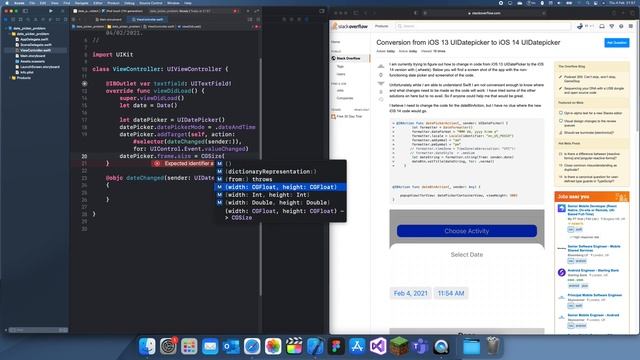The height and width of the screenshot is (360, 640).
Task: Run the project with Xcode's play button
Action: coord(51,11)
